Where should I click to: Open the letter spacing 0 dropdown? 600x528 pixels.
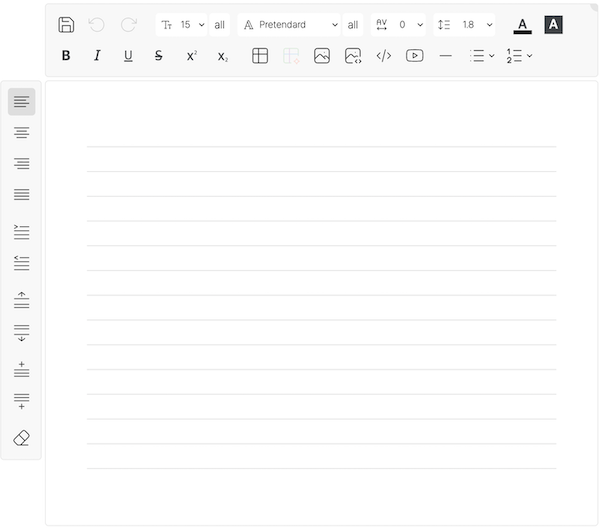[398, 25]
